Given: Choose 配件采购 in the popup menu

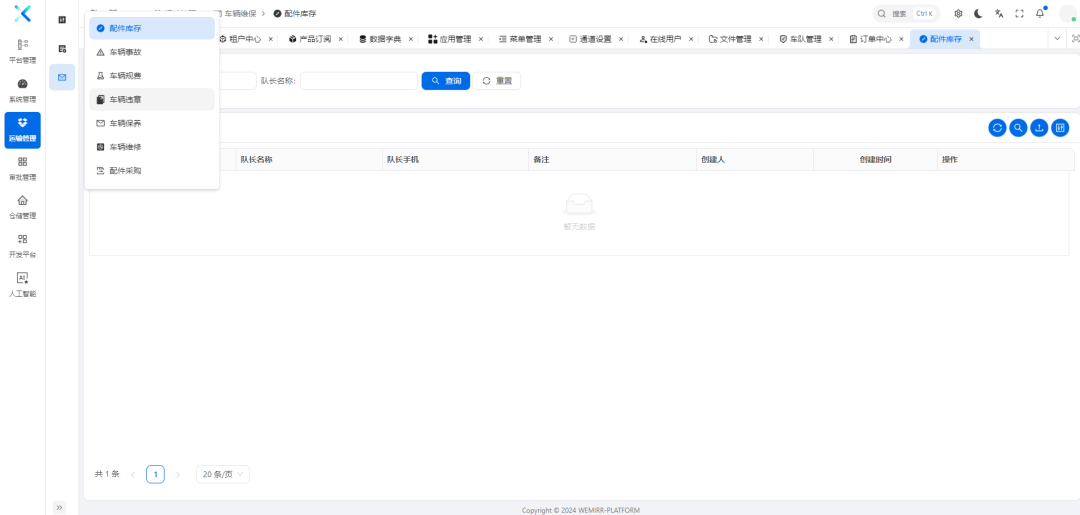Looking at the screenshot, I should tap(125, 171).
